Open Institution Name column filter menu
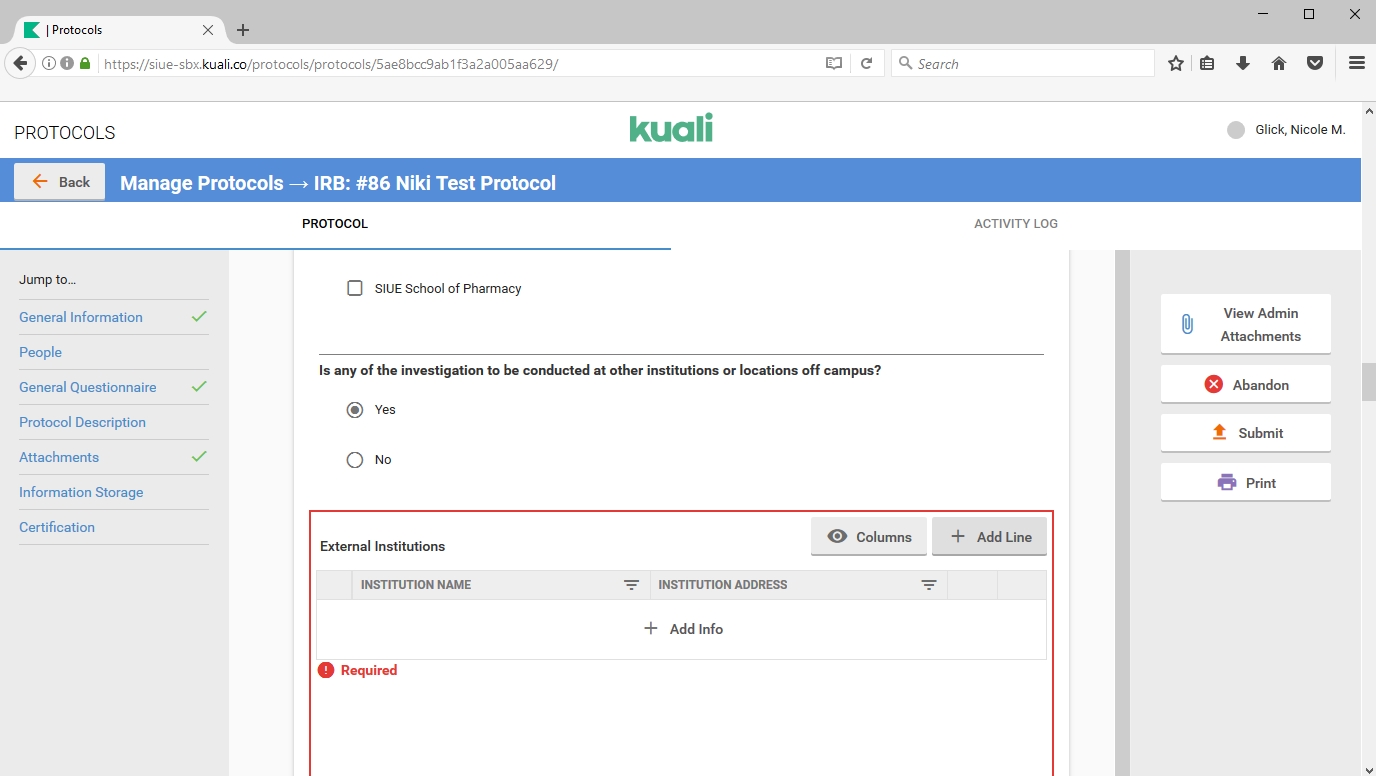 [x=631, y=585]
